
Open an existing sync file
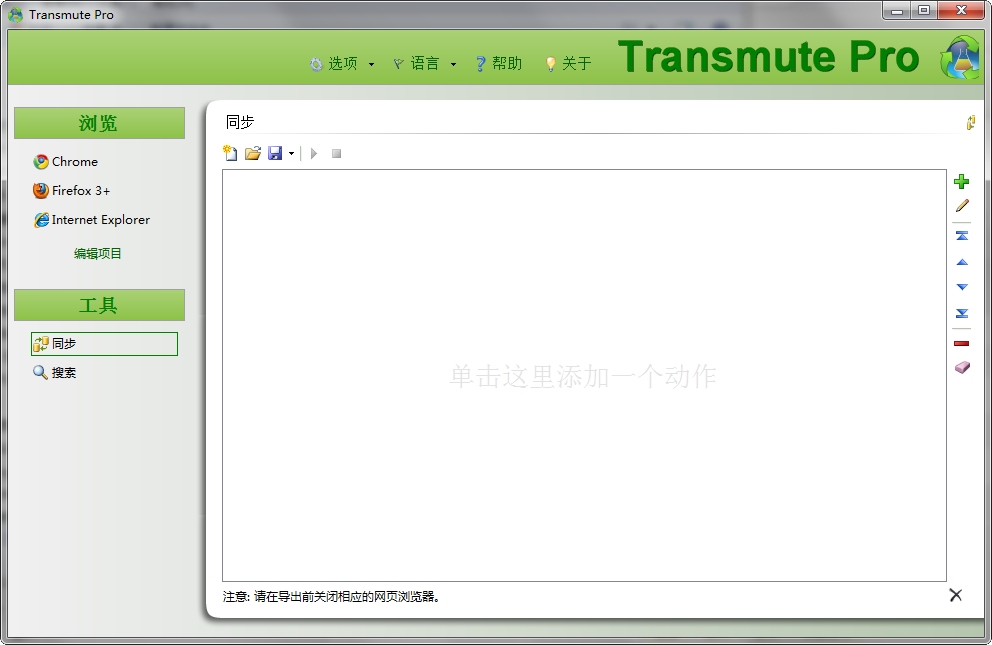(253, 153)
